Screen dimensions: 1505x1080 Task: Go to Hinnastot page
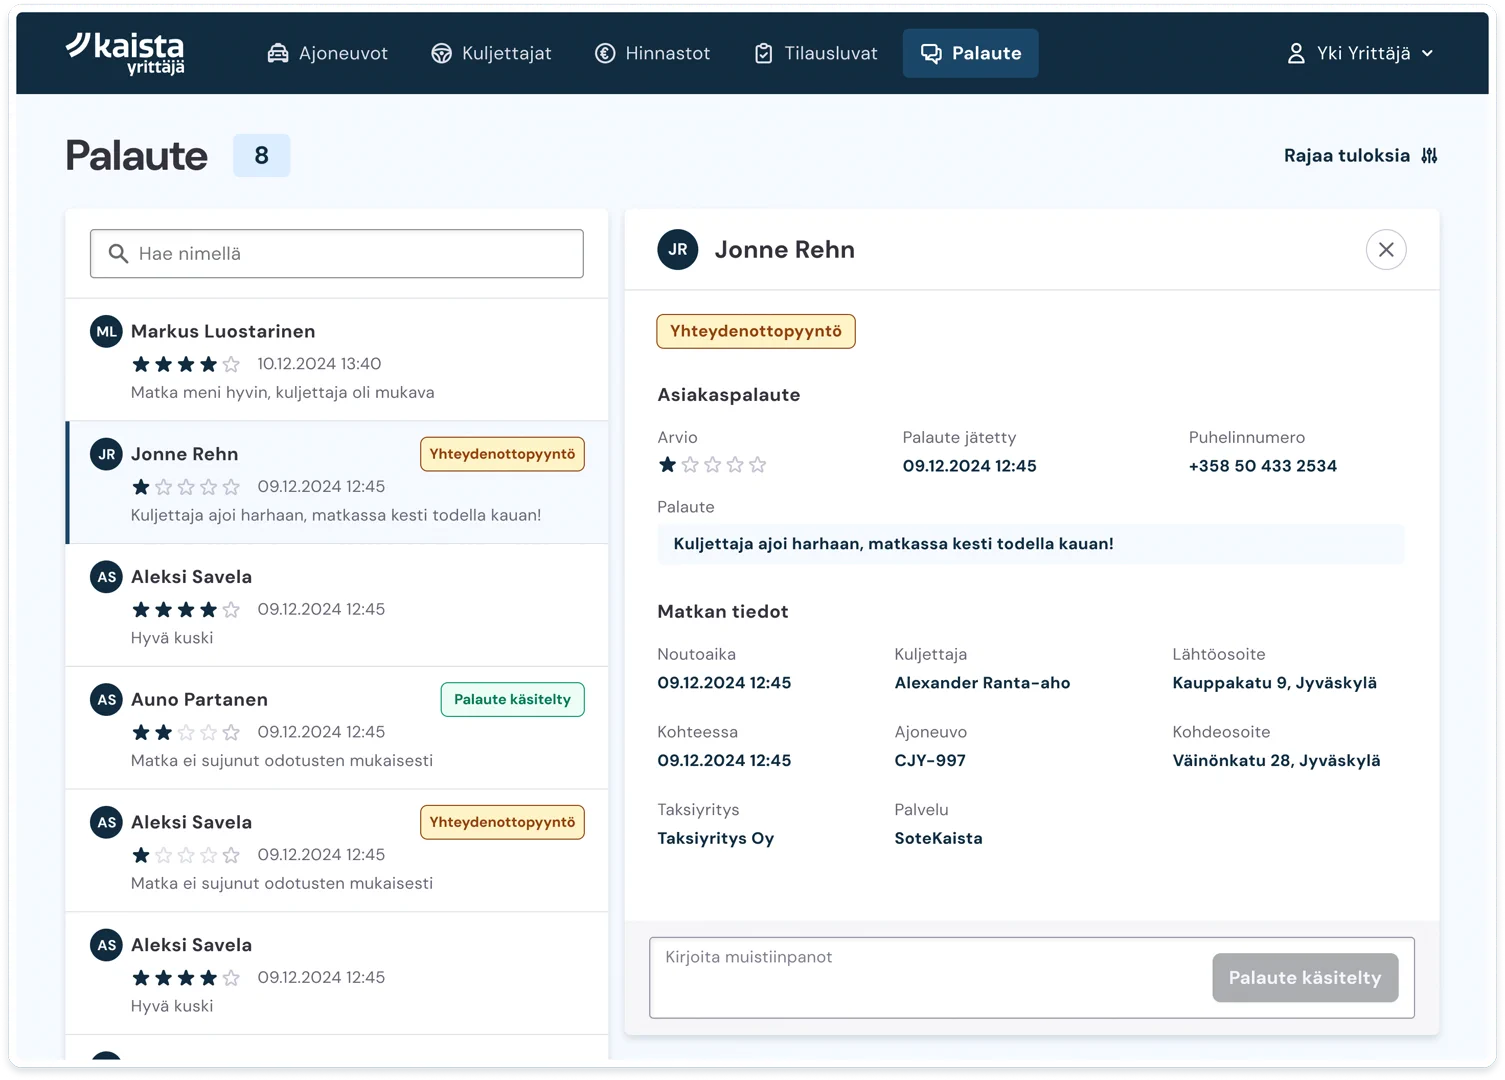tap(652, 53)
